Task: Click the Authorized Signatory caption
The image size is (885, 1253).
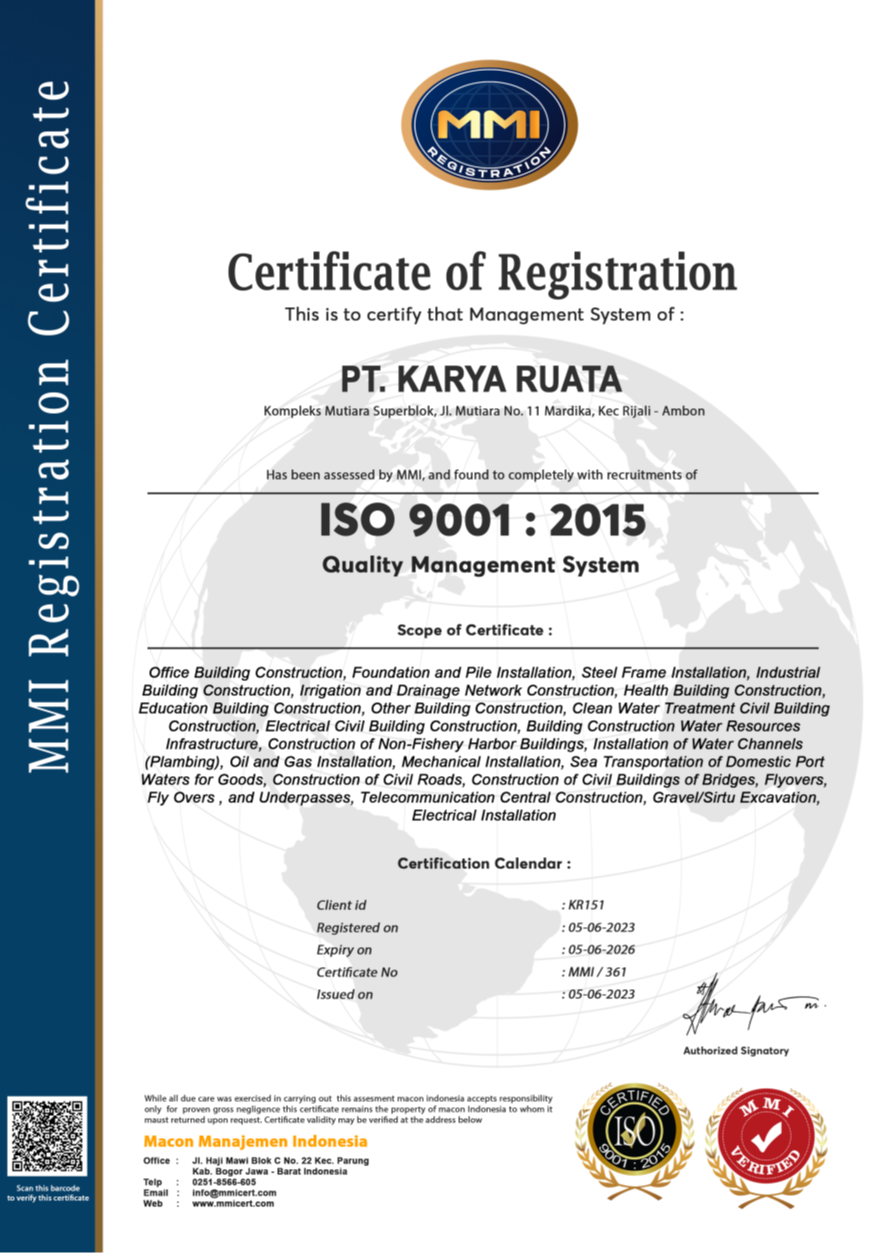Action: pos(736,1051)
